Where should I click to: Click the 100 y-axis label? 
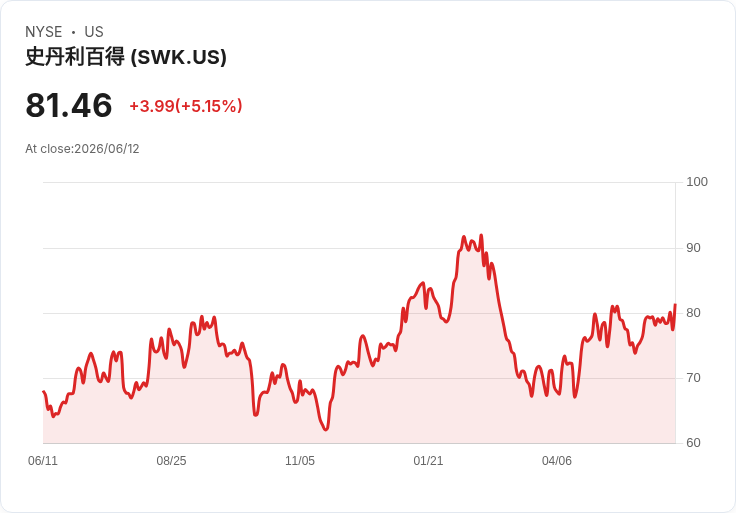[x=697, y=182]
